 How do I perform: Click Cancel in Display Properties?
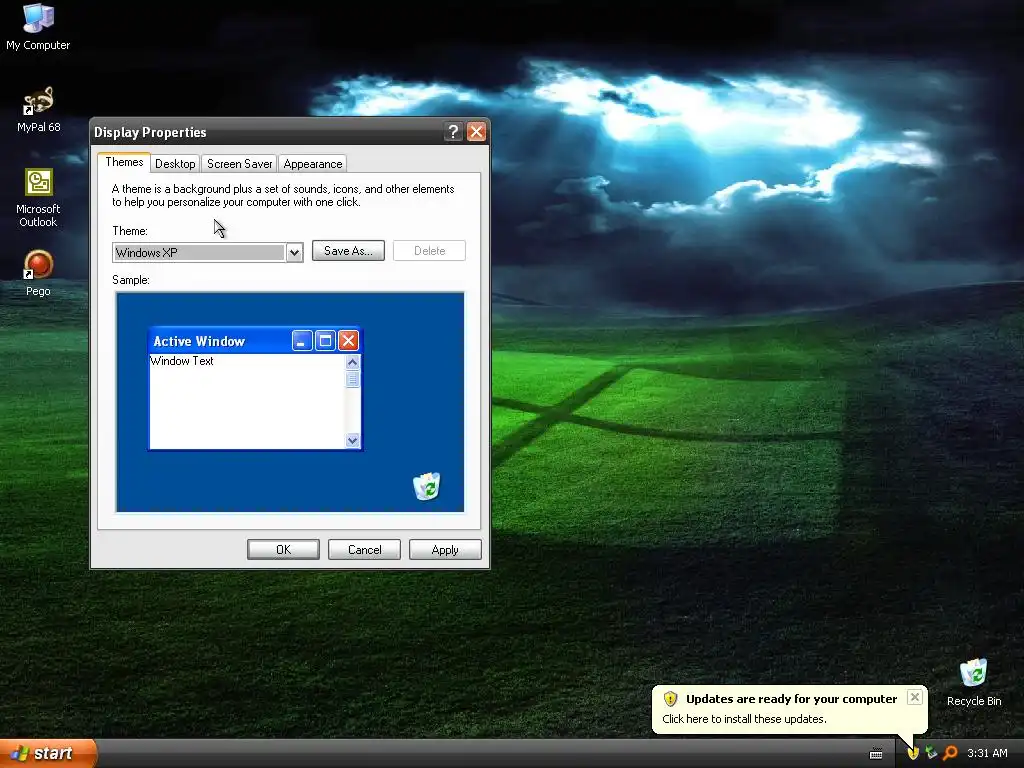click(364, 550)
